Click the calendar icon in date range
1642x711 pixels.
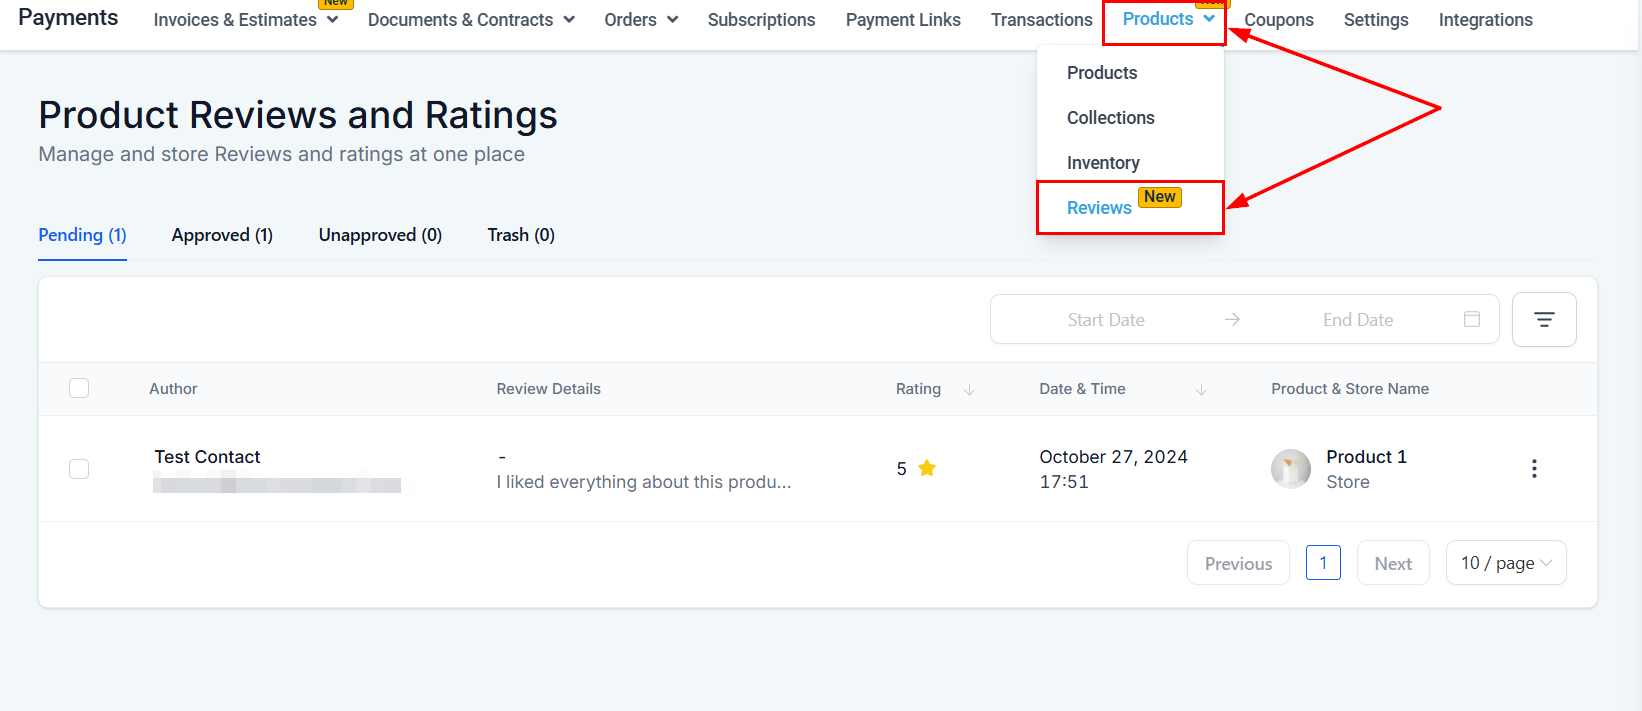(1472, 319)
